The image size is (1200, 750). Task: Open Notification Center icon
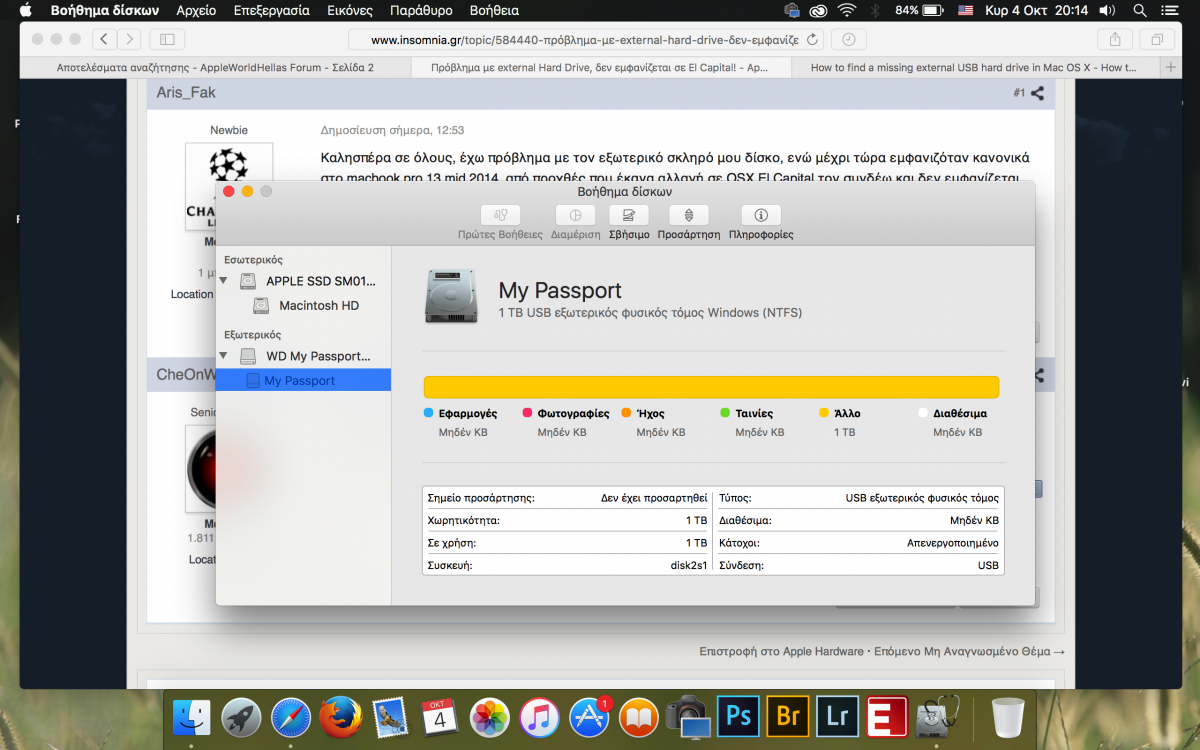(x=1171, y=10)
